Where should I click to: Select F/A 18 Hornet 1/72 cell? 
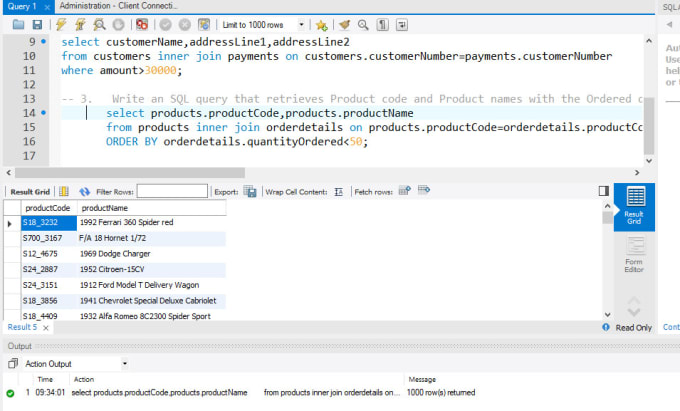tap(151, 238)
